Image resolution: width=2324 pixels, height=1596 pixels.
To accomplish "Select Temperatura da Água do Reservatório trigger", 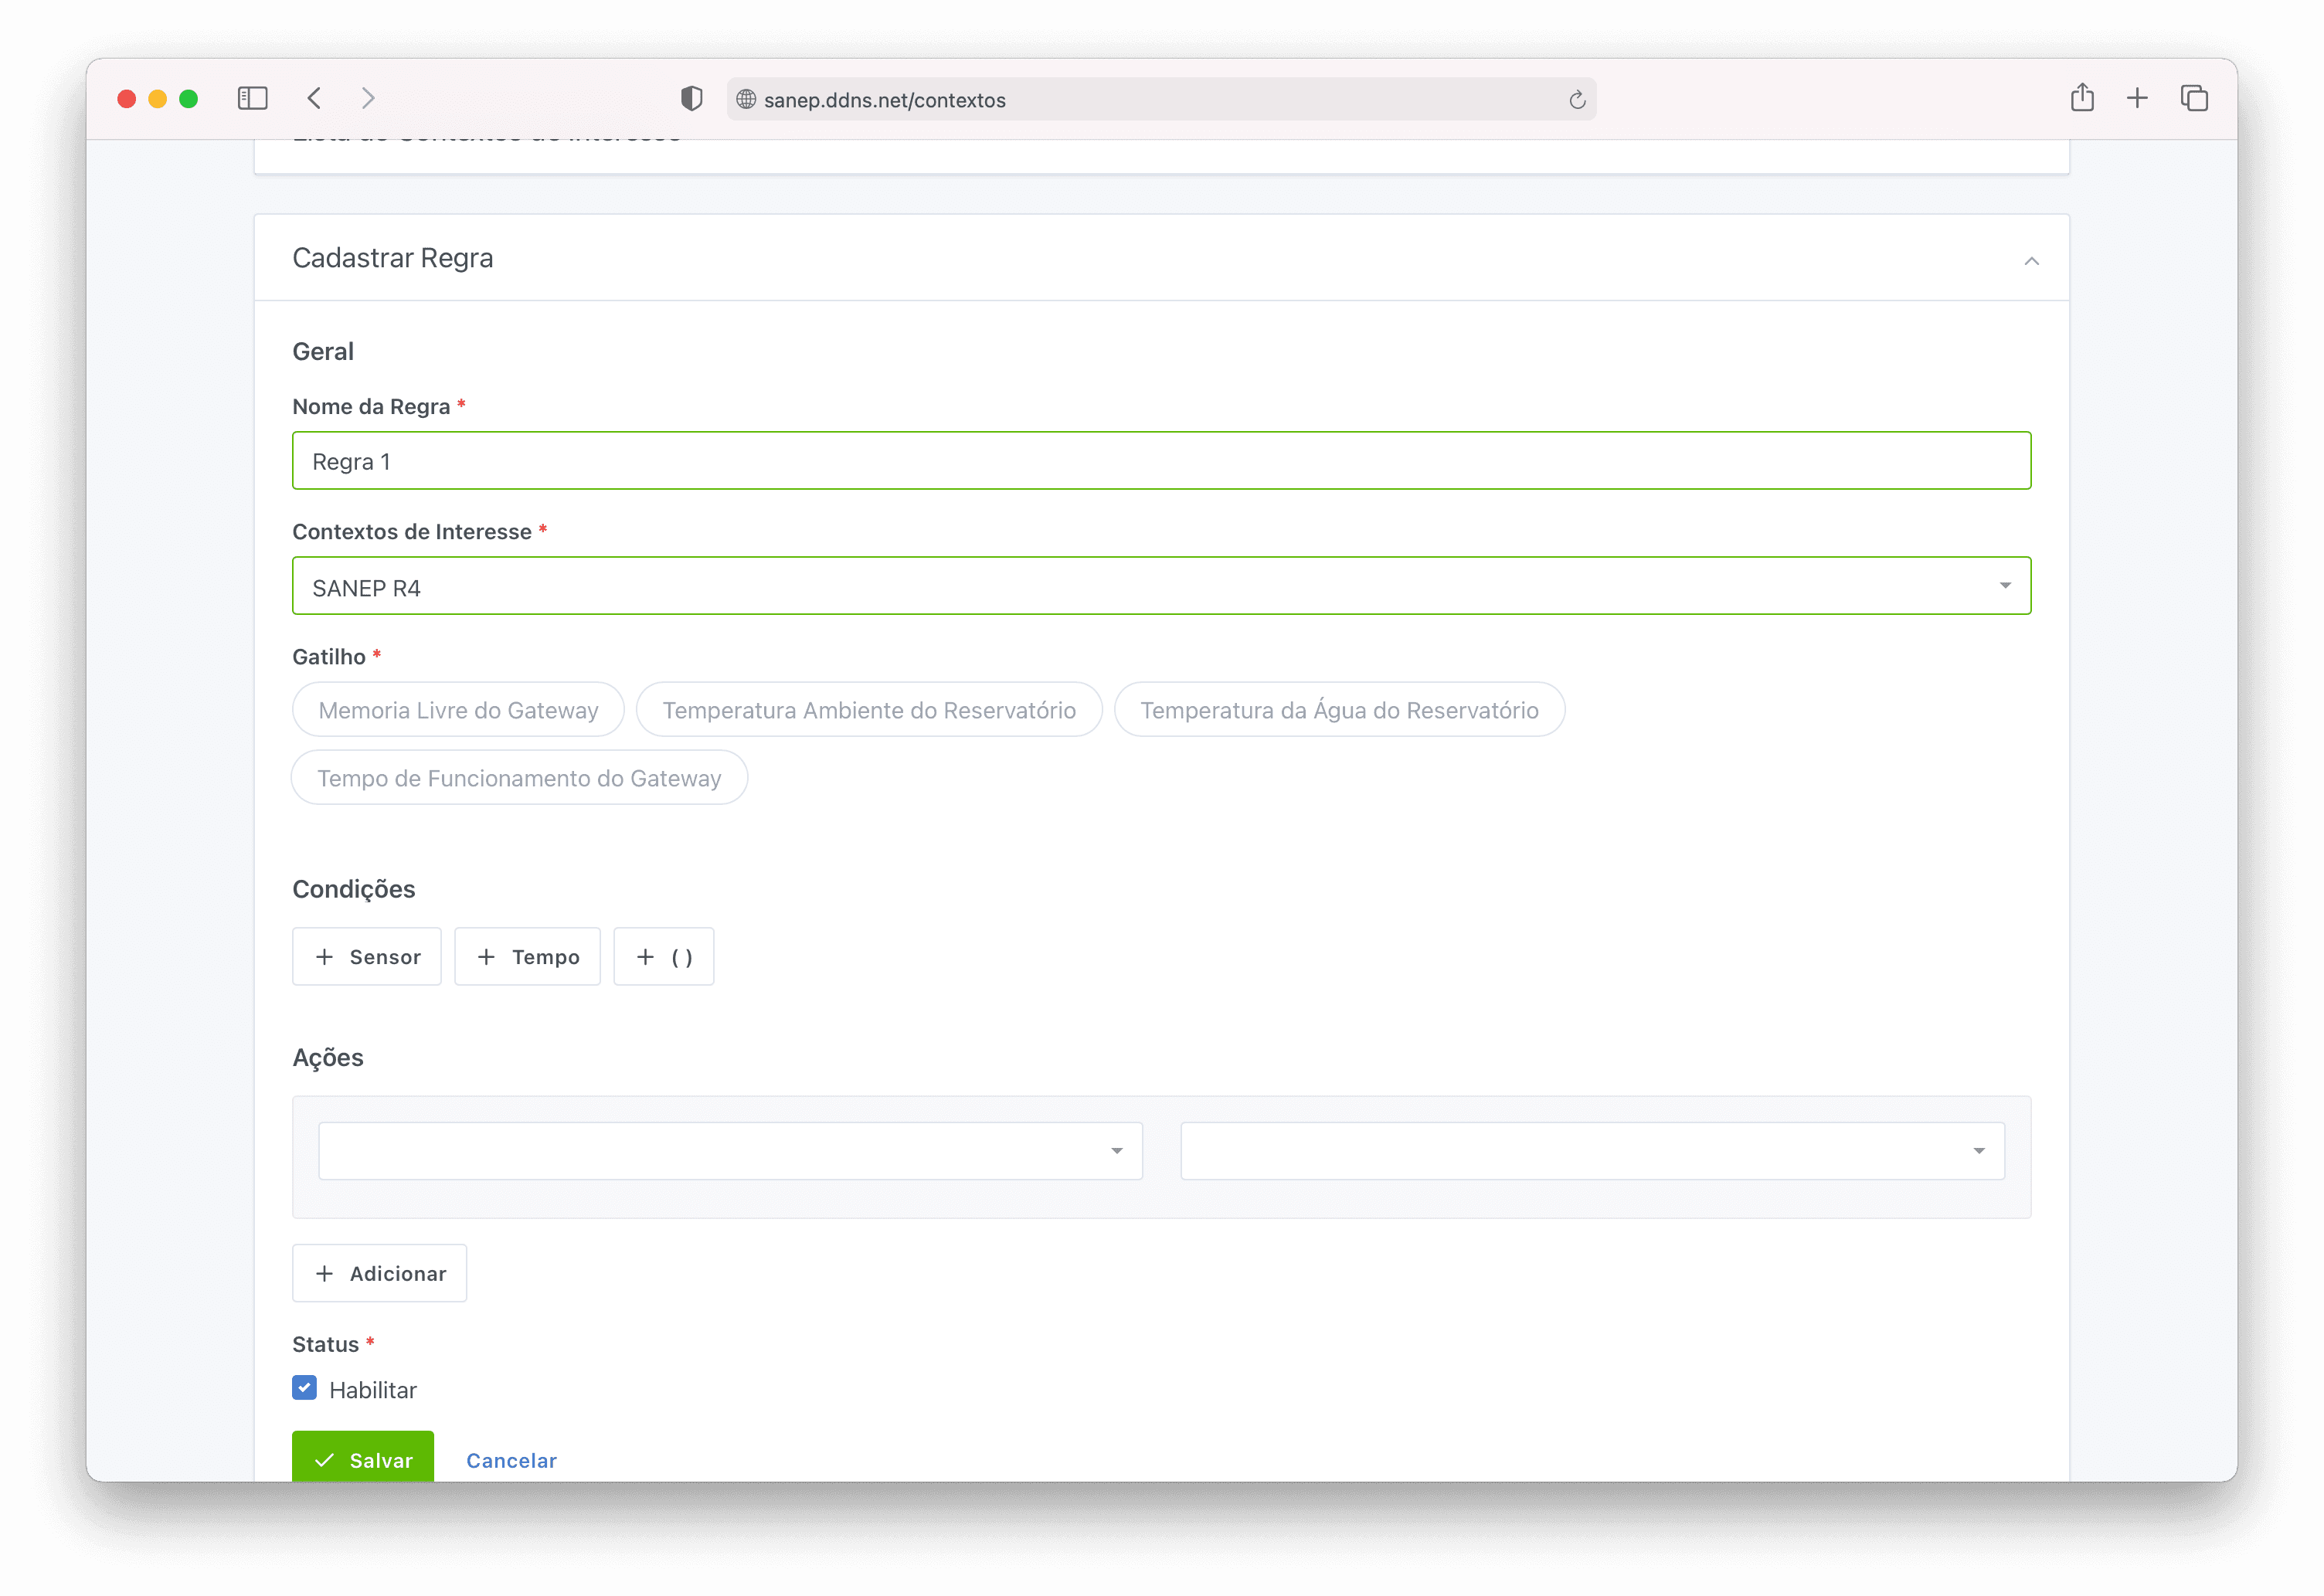I will pyautogui.click(x=1338, y=710).
